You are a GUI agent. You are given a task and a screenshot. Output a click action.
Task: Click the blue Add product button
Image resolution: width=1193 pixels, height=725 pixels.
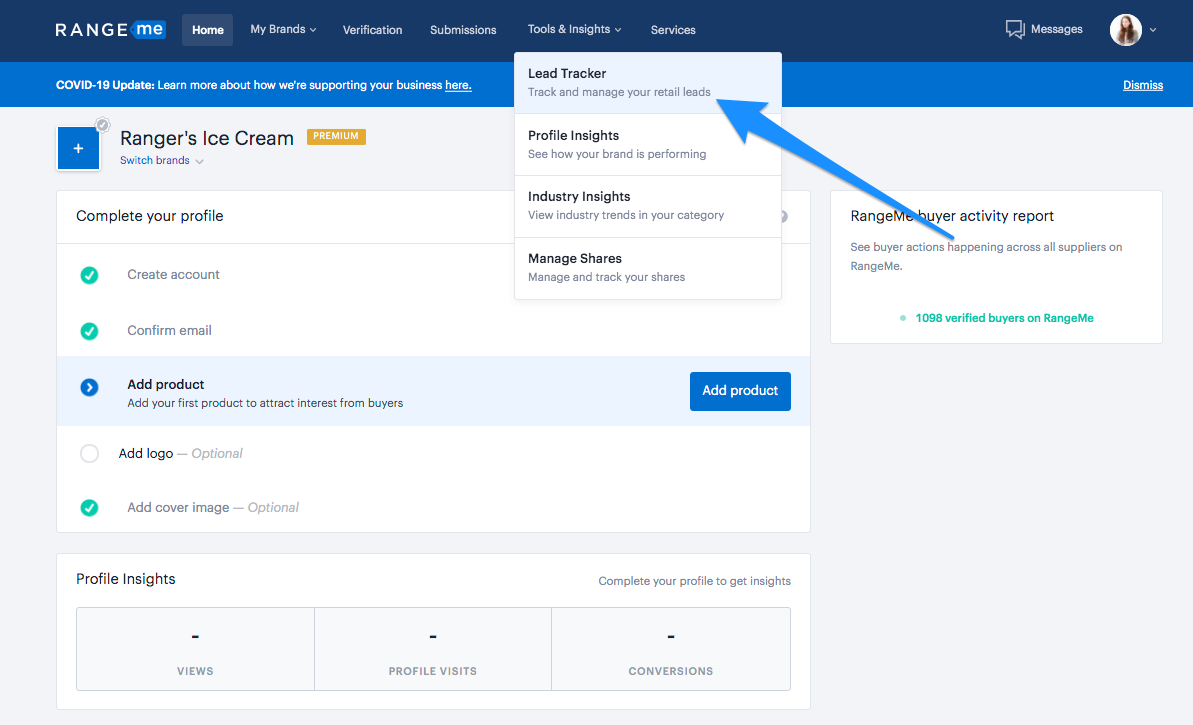[x=740, y=391]
